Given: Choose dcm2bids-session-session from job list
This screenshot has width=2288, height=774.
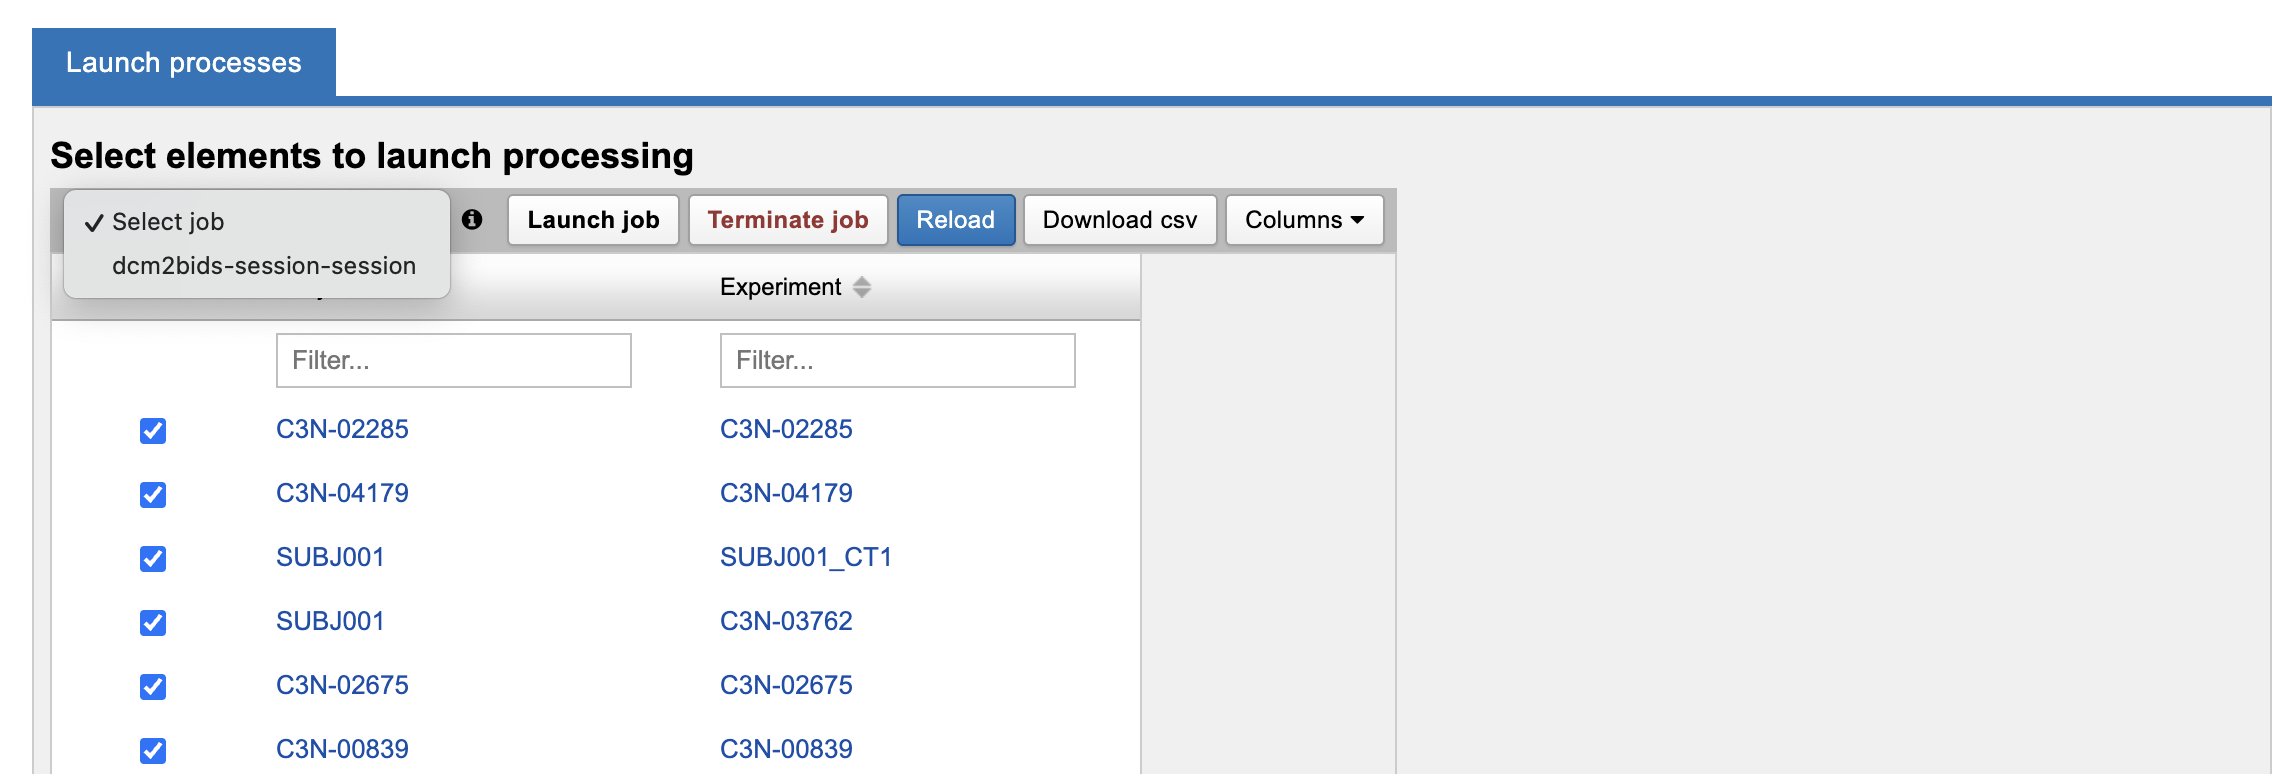Looking at the screenshot, I should click(x=264, y=266).
